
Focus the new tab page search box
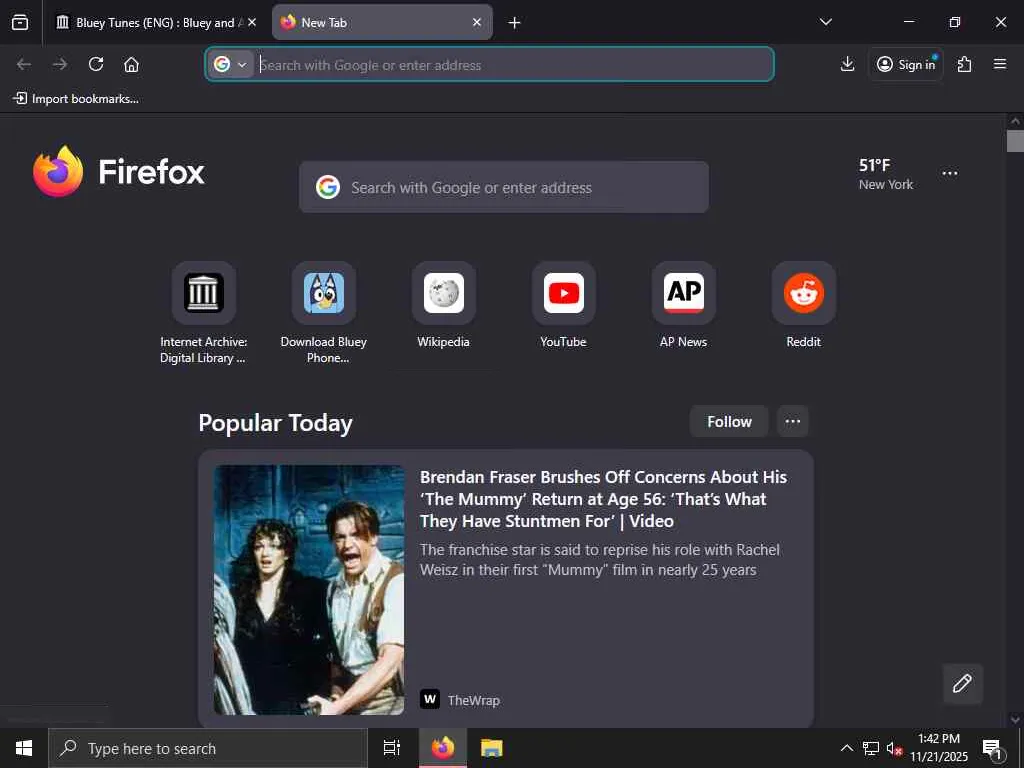504,187
